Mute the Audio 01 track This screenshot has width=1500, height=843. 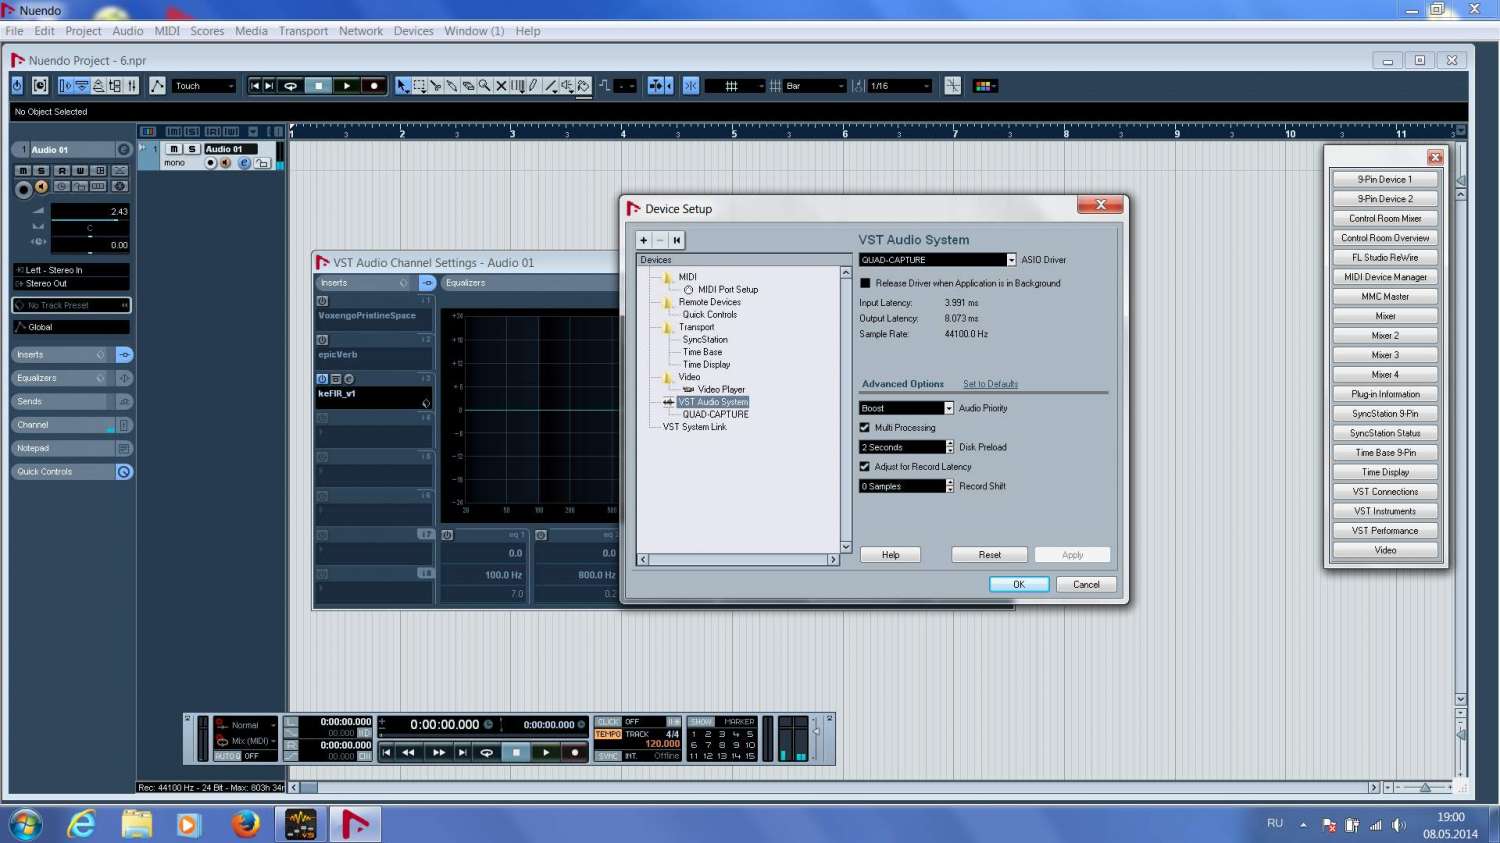174,149
